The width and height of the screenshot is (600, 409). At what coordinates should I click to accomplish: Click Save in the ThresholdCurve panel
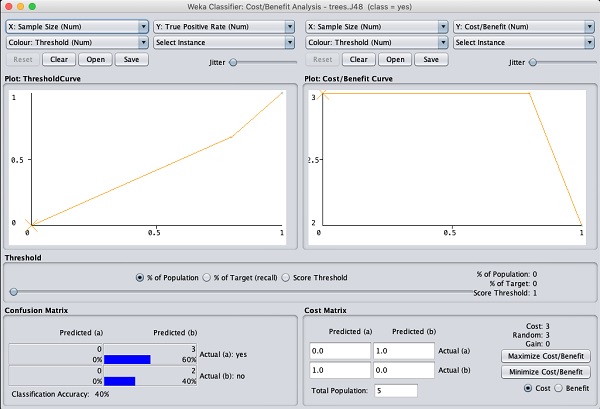(x=131, y=60)
